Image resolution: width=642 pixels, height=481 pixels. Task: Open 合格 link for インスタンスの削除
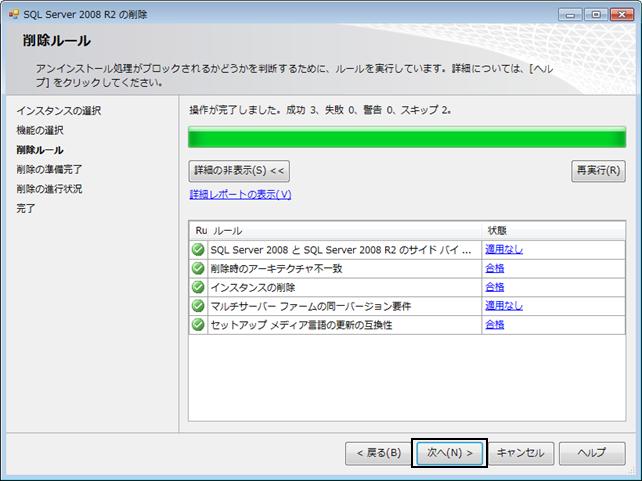pyautogui.click(x=495, y=287)
